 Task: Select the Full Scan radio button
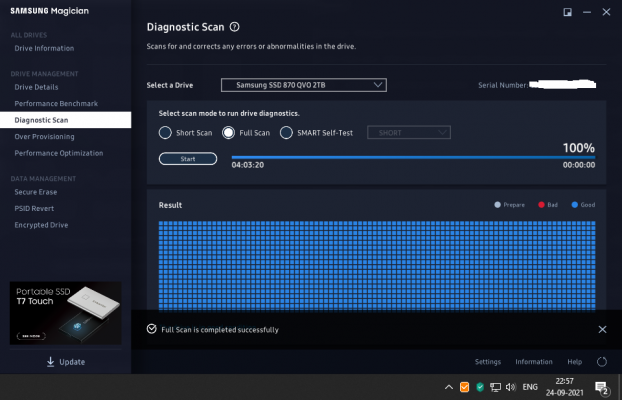[x=228, y=133]
